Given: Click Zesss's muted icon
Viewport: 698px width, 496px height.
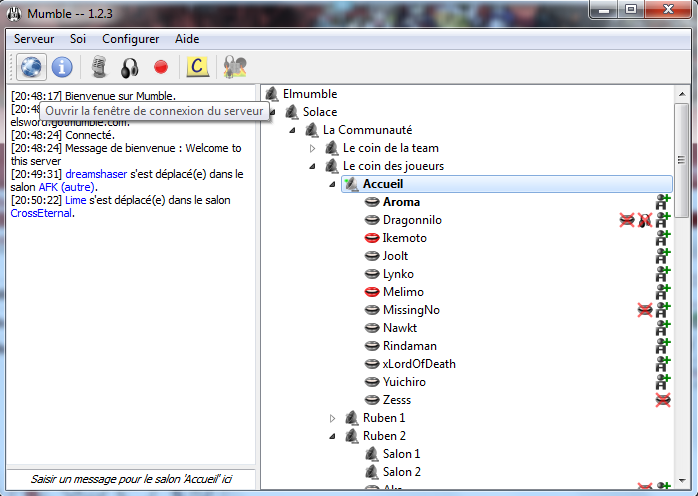Looking at the screenshot, I should [x=663, y=400].
